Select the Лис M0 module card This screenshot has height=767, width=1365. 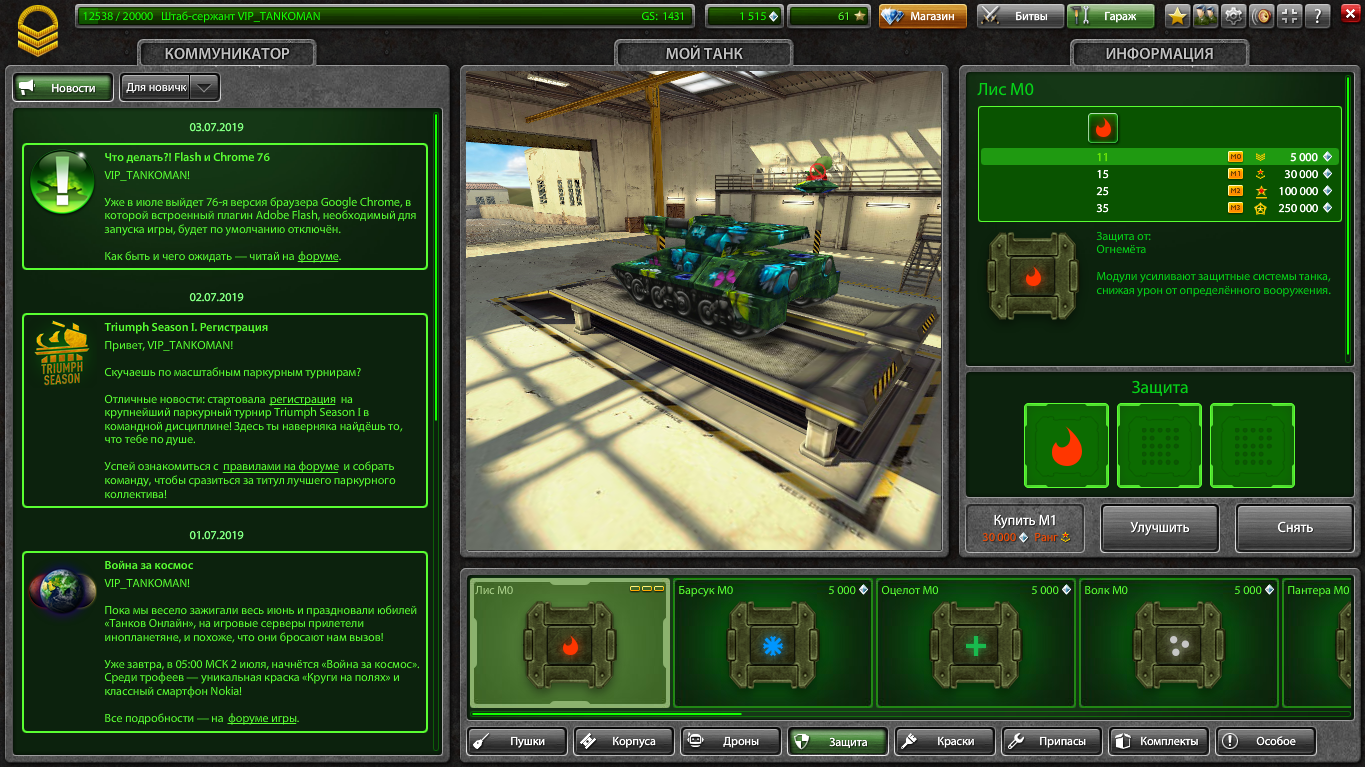[570, 643]
